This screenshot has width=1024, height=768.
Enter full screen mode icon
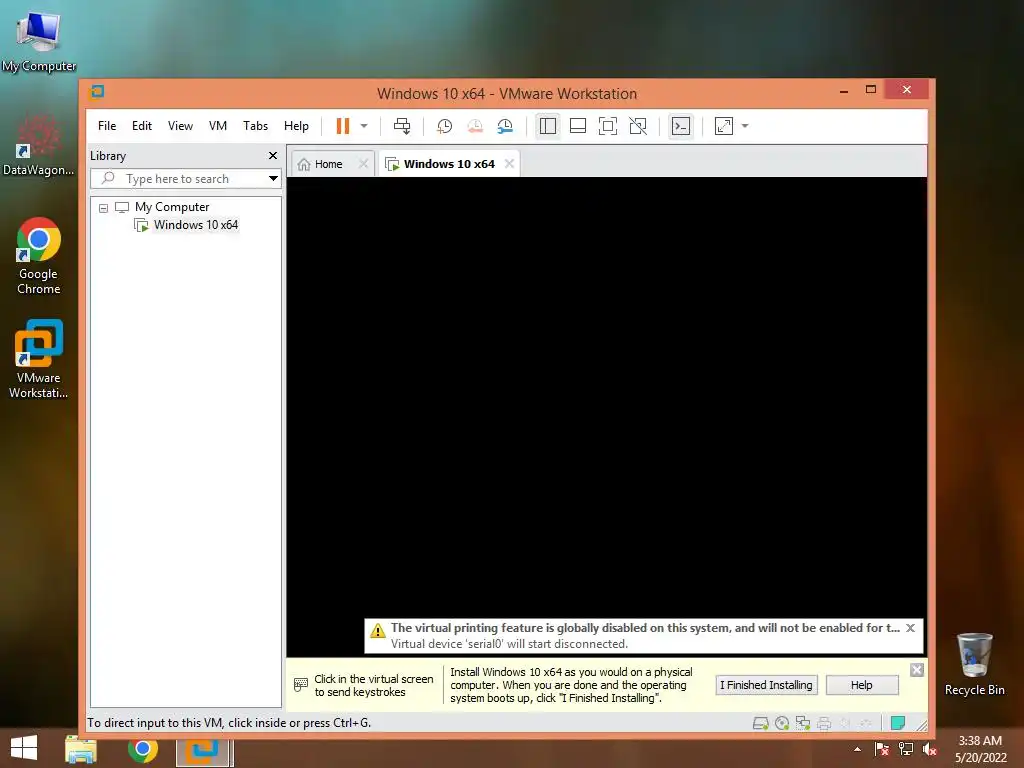click(x=608, y=126)
